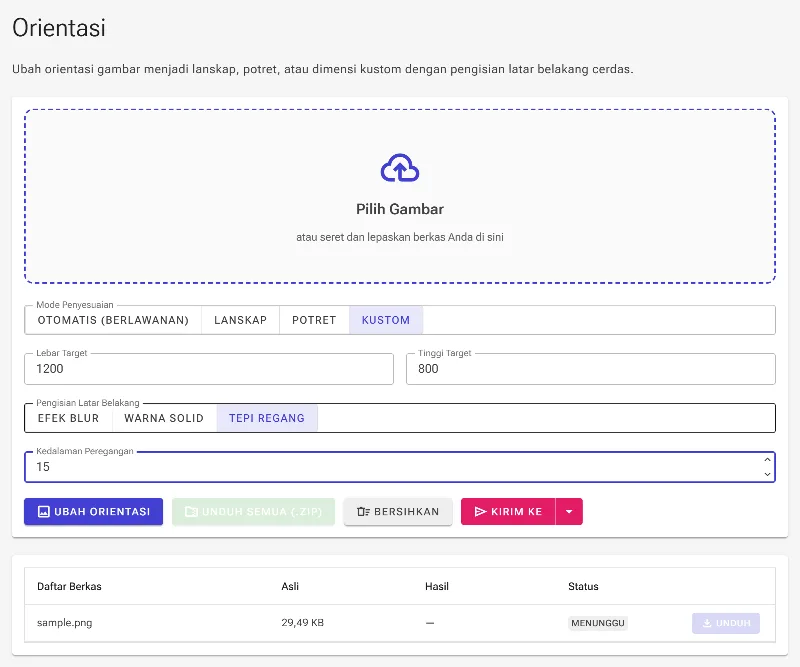
Task: Decrease Kedalaman Peregangan with down arrow
Action: (767, 474)
